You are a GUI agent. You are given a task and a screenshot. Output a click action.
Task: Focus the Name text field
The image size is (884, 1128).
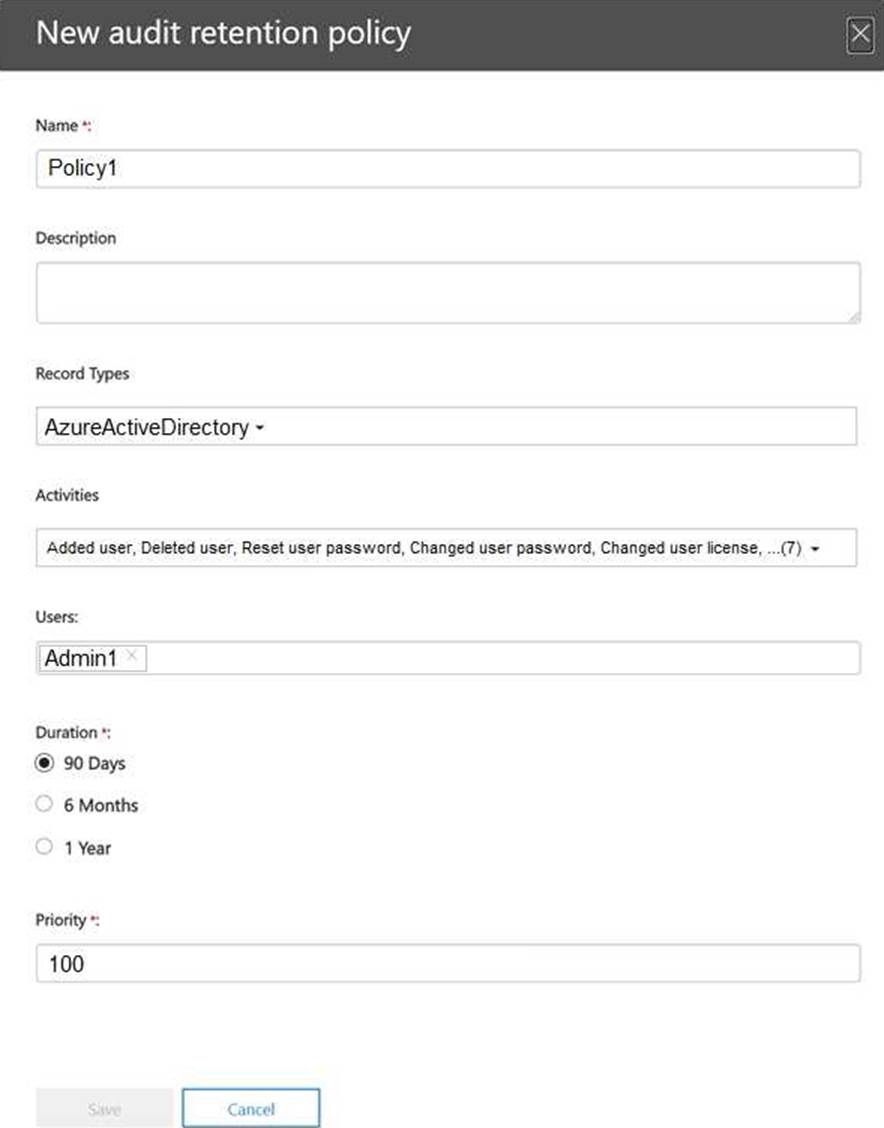448,168
